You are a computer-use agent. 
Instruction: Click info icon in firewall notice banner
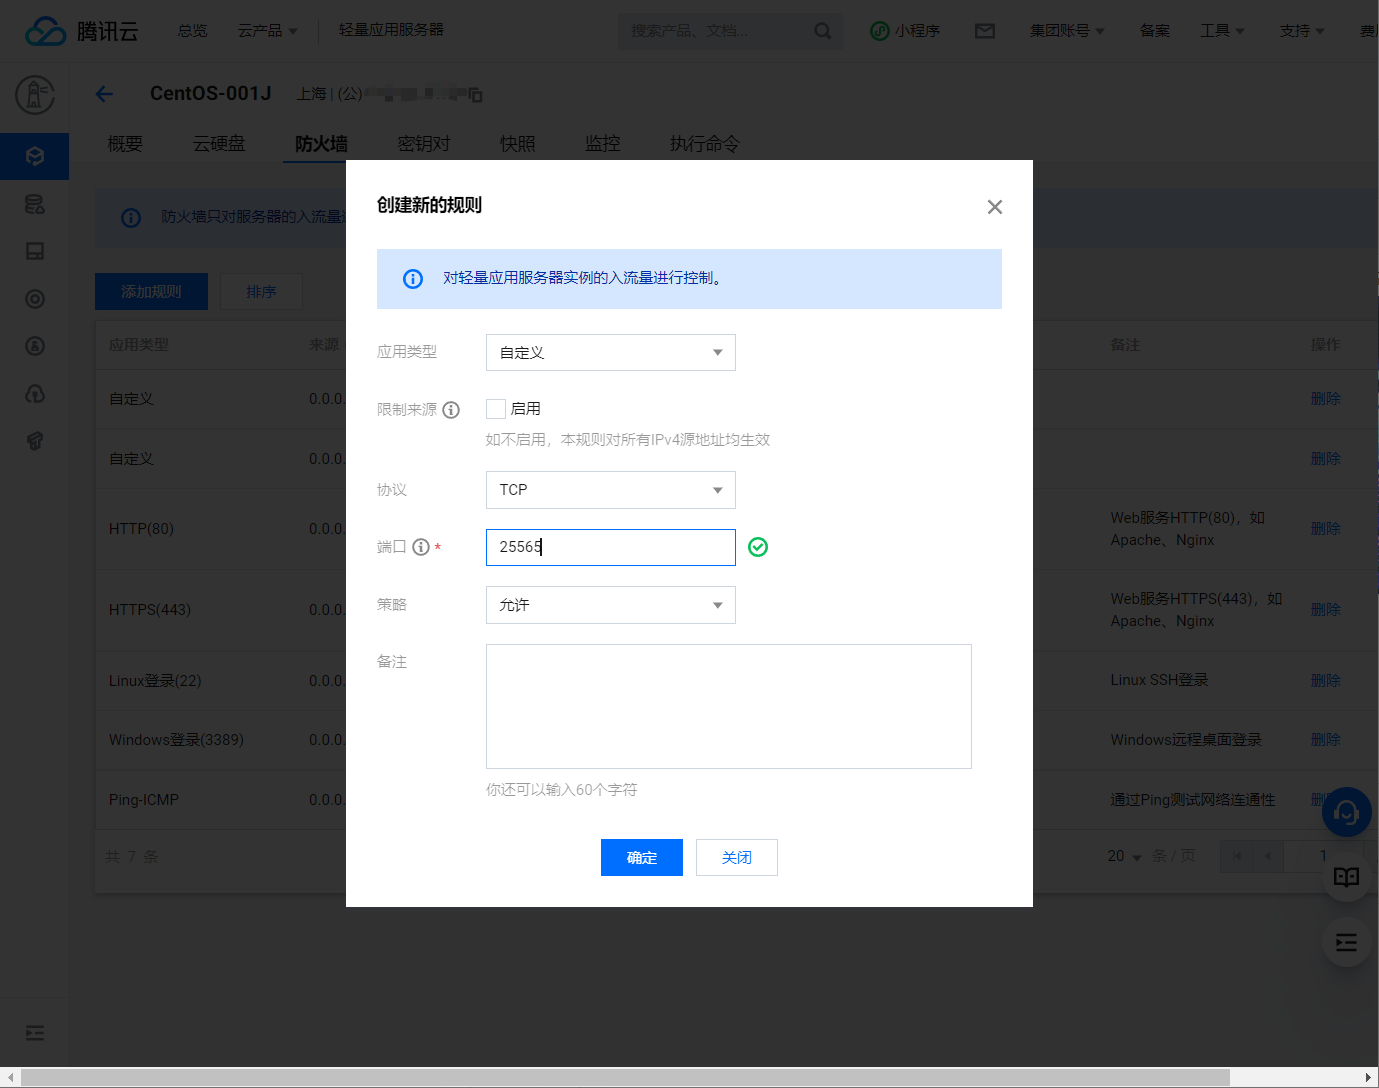(131, 217)
